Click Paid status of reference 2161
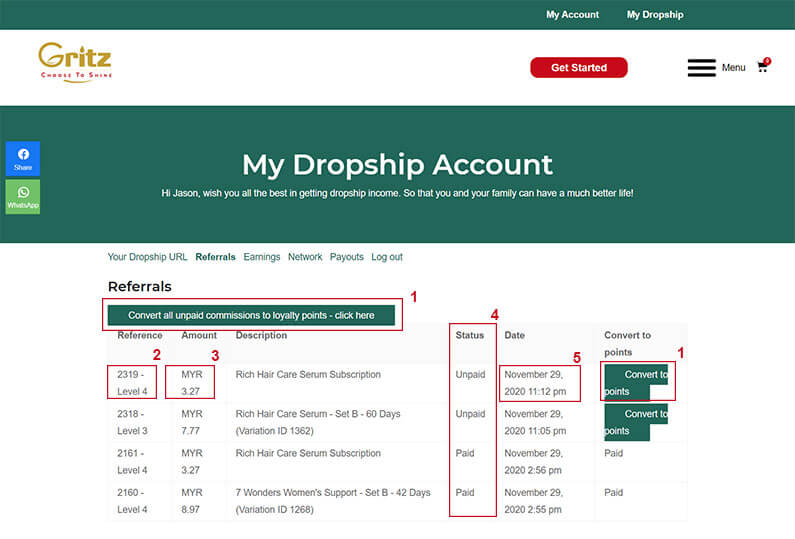Image resolution: width=795 pixels, height=539 pixels. (x=465, y=453)
